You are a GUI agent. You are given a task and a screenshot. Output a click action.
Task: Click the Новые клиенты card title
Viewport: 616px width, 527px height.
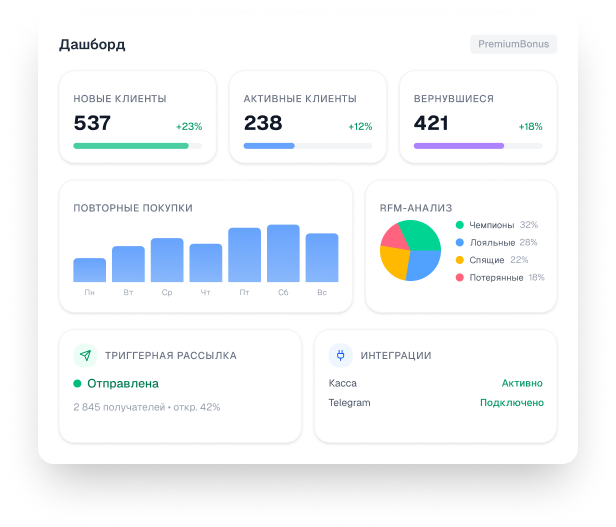[x=120, y=99]
